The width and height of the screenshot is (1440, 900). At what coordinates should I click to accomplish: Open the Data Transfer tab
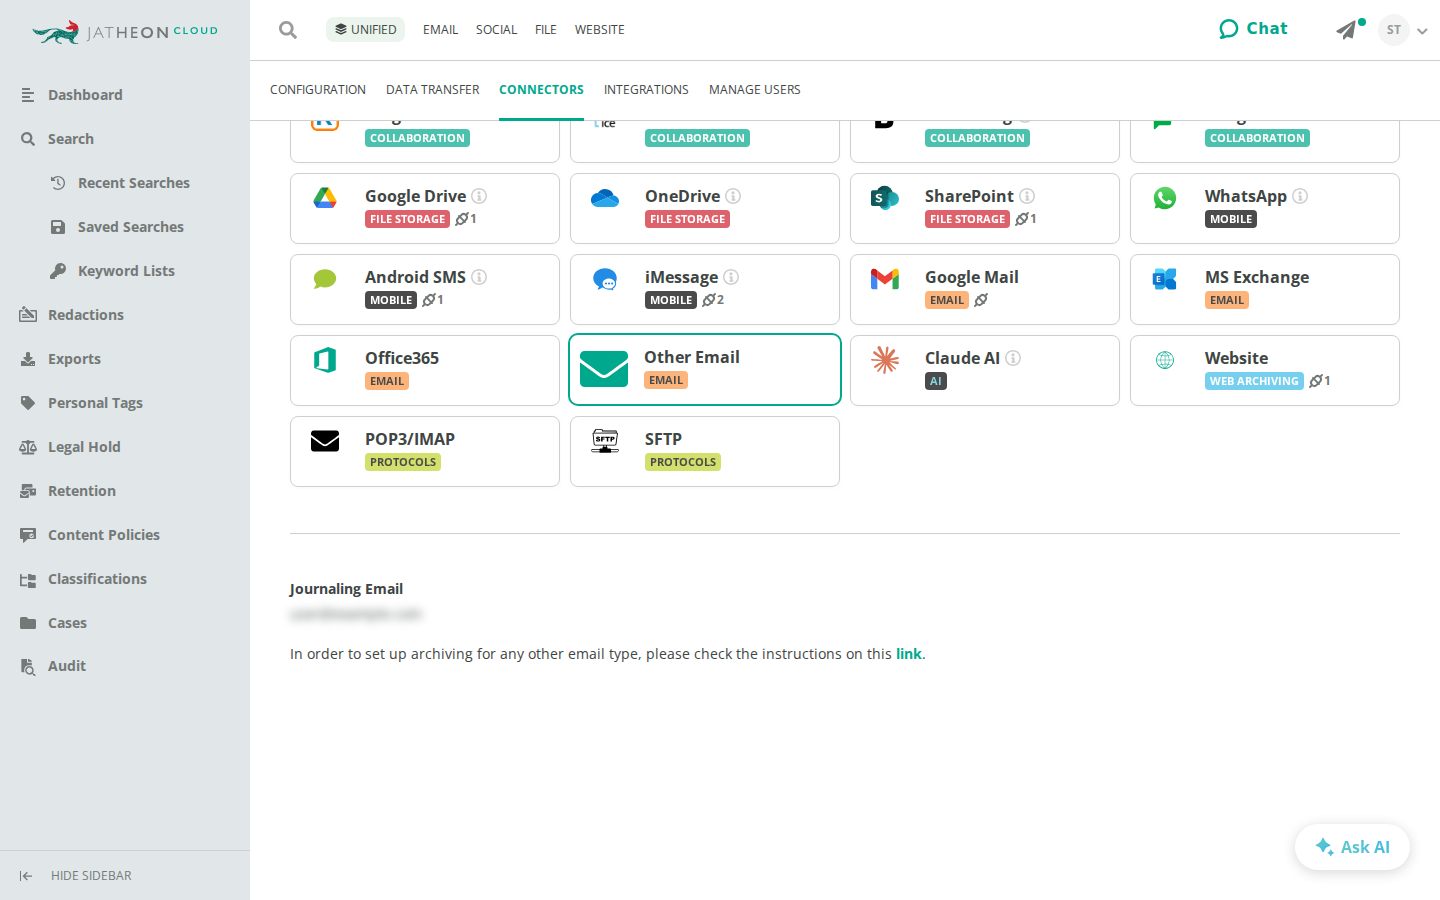tap(433, 90)
